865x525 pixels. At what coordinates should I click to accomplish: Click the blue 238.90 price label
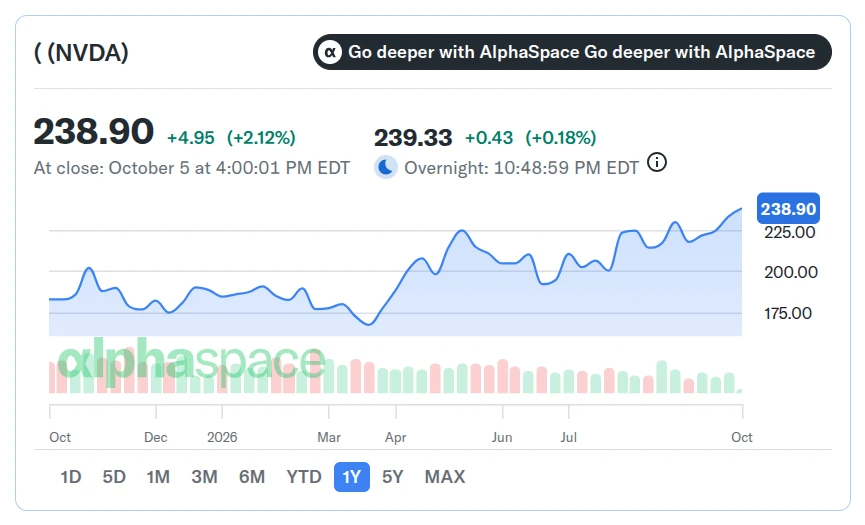788,208
